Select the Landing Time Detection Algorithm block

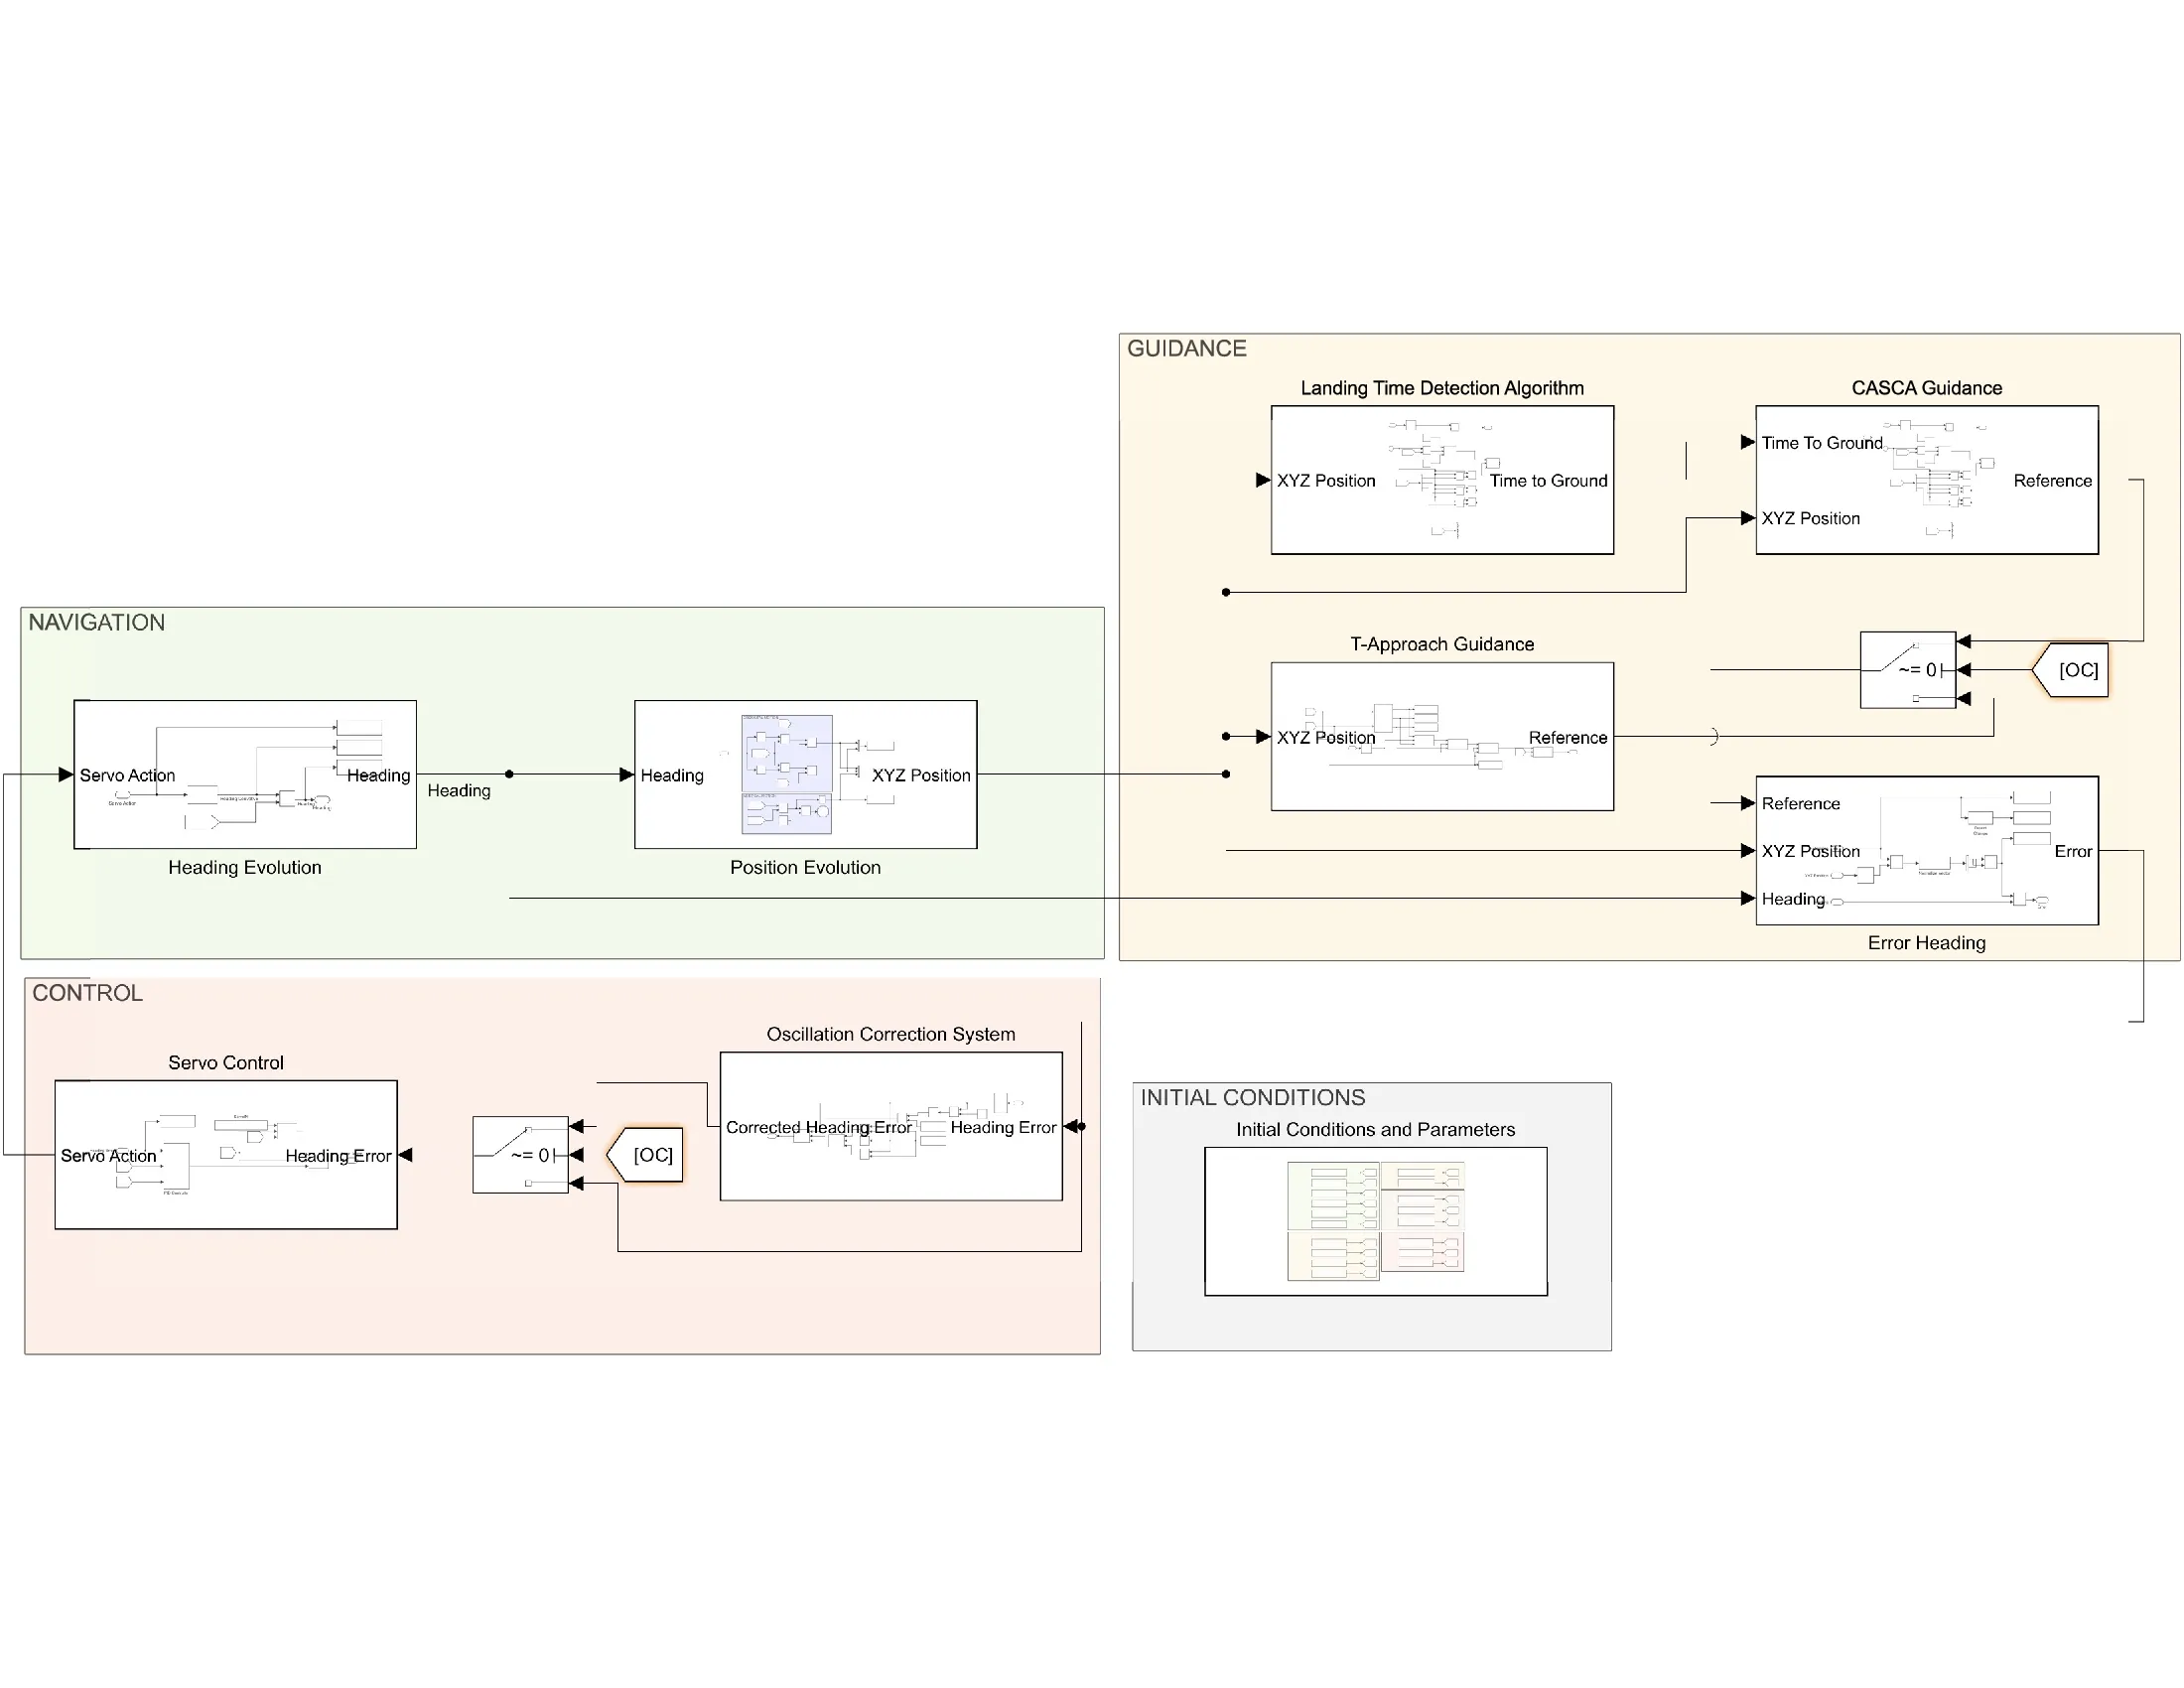pyautogui.click(x=1442, y=480)
